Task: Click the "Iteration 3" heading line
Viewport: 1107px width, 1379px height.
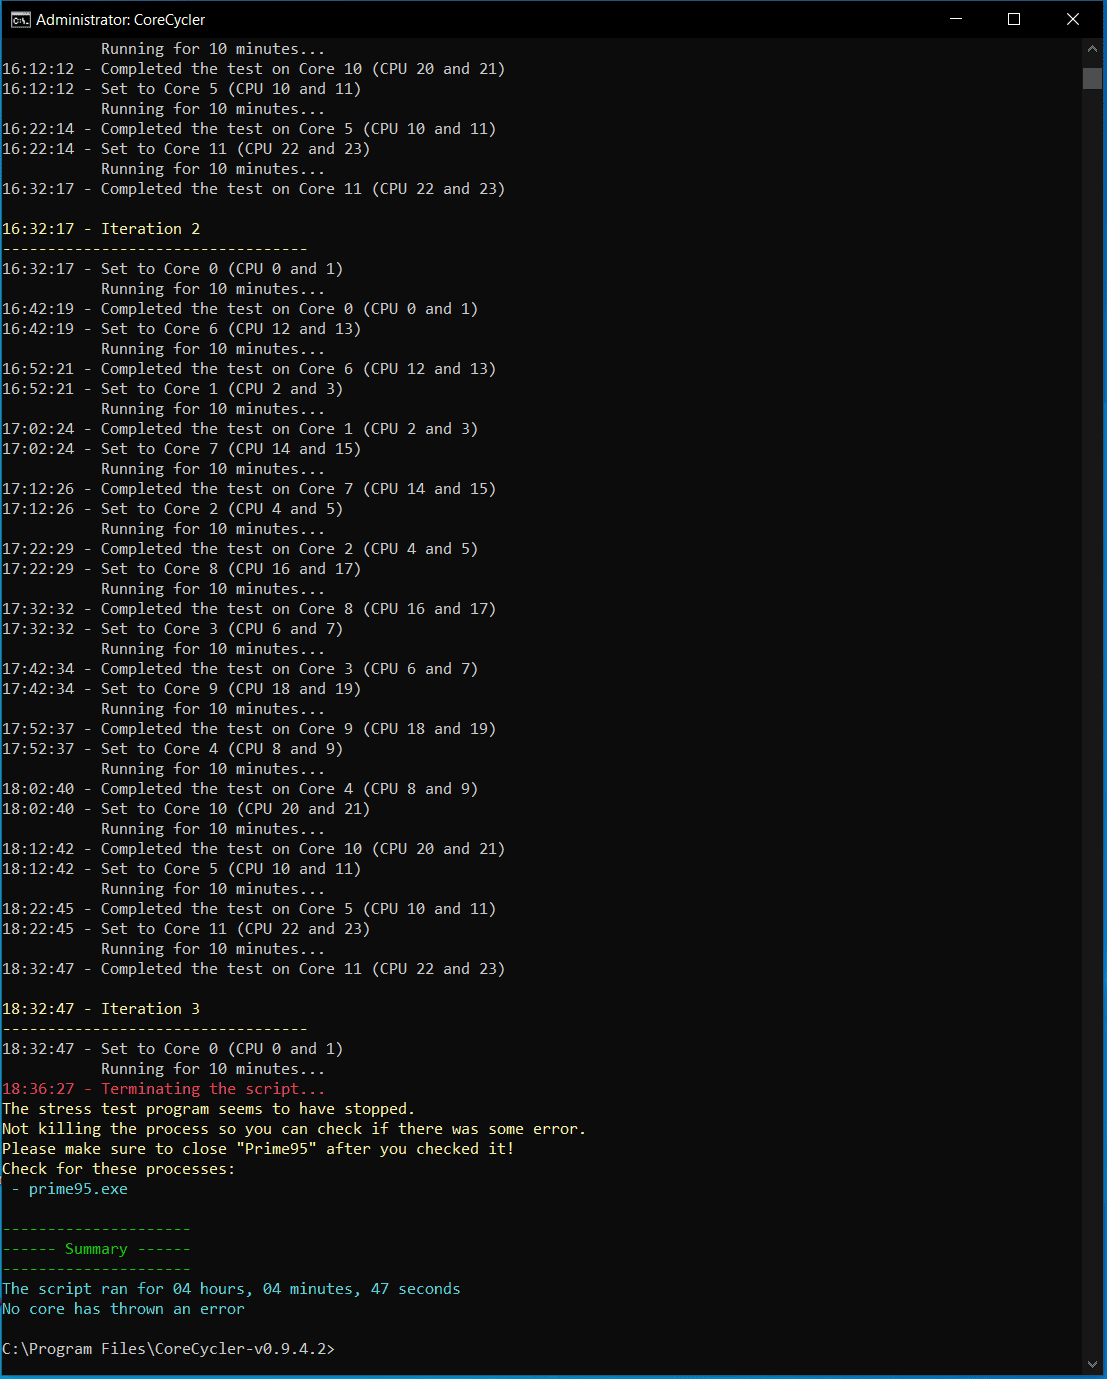Action: (101, 1009)
